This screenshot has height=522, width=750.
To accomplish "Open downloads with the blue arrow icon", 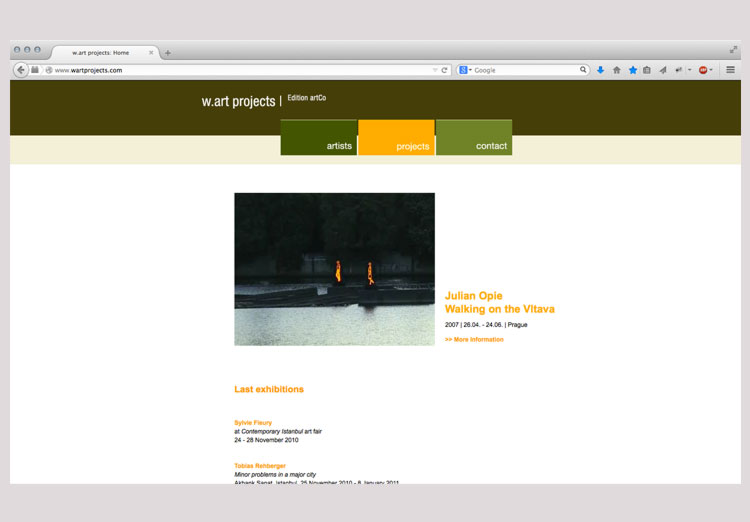I will (600, 70).
